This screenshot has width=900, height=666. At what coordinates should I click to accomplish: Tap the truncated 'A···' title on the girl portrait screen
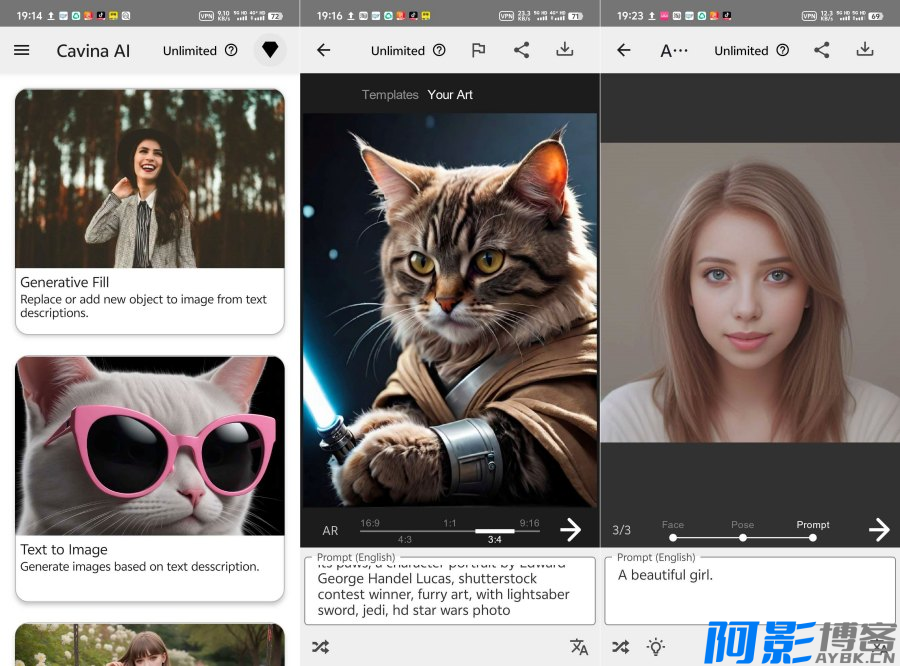[x=674, y=51]
